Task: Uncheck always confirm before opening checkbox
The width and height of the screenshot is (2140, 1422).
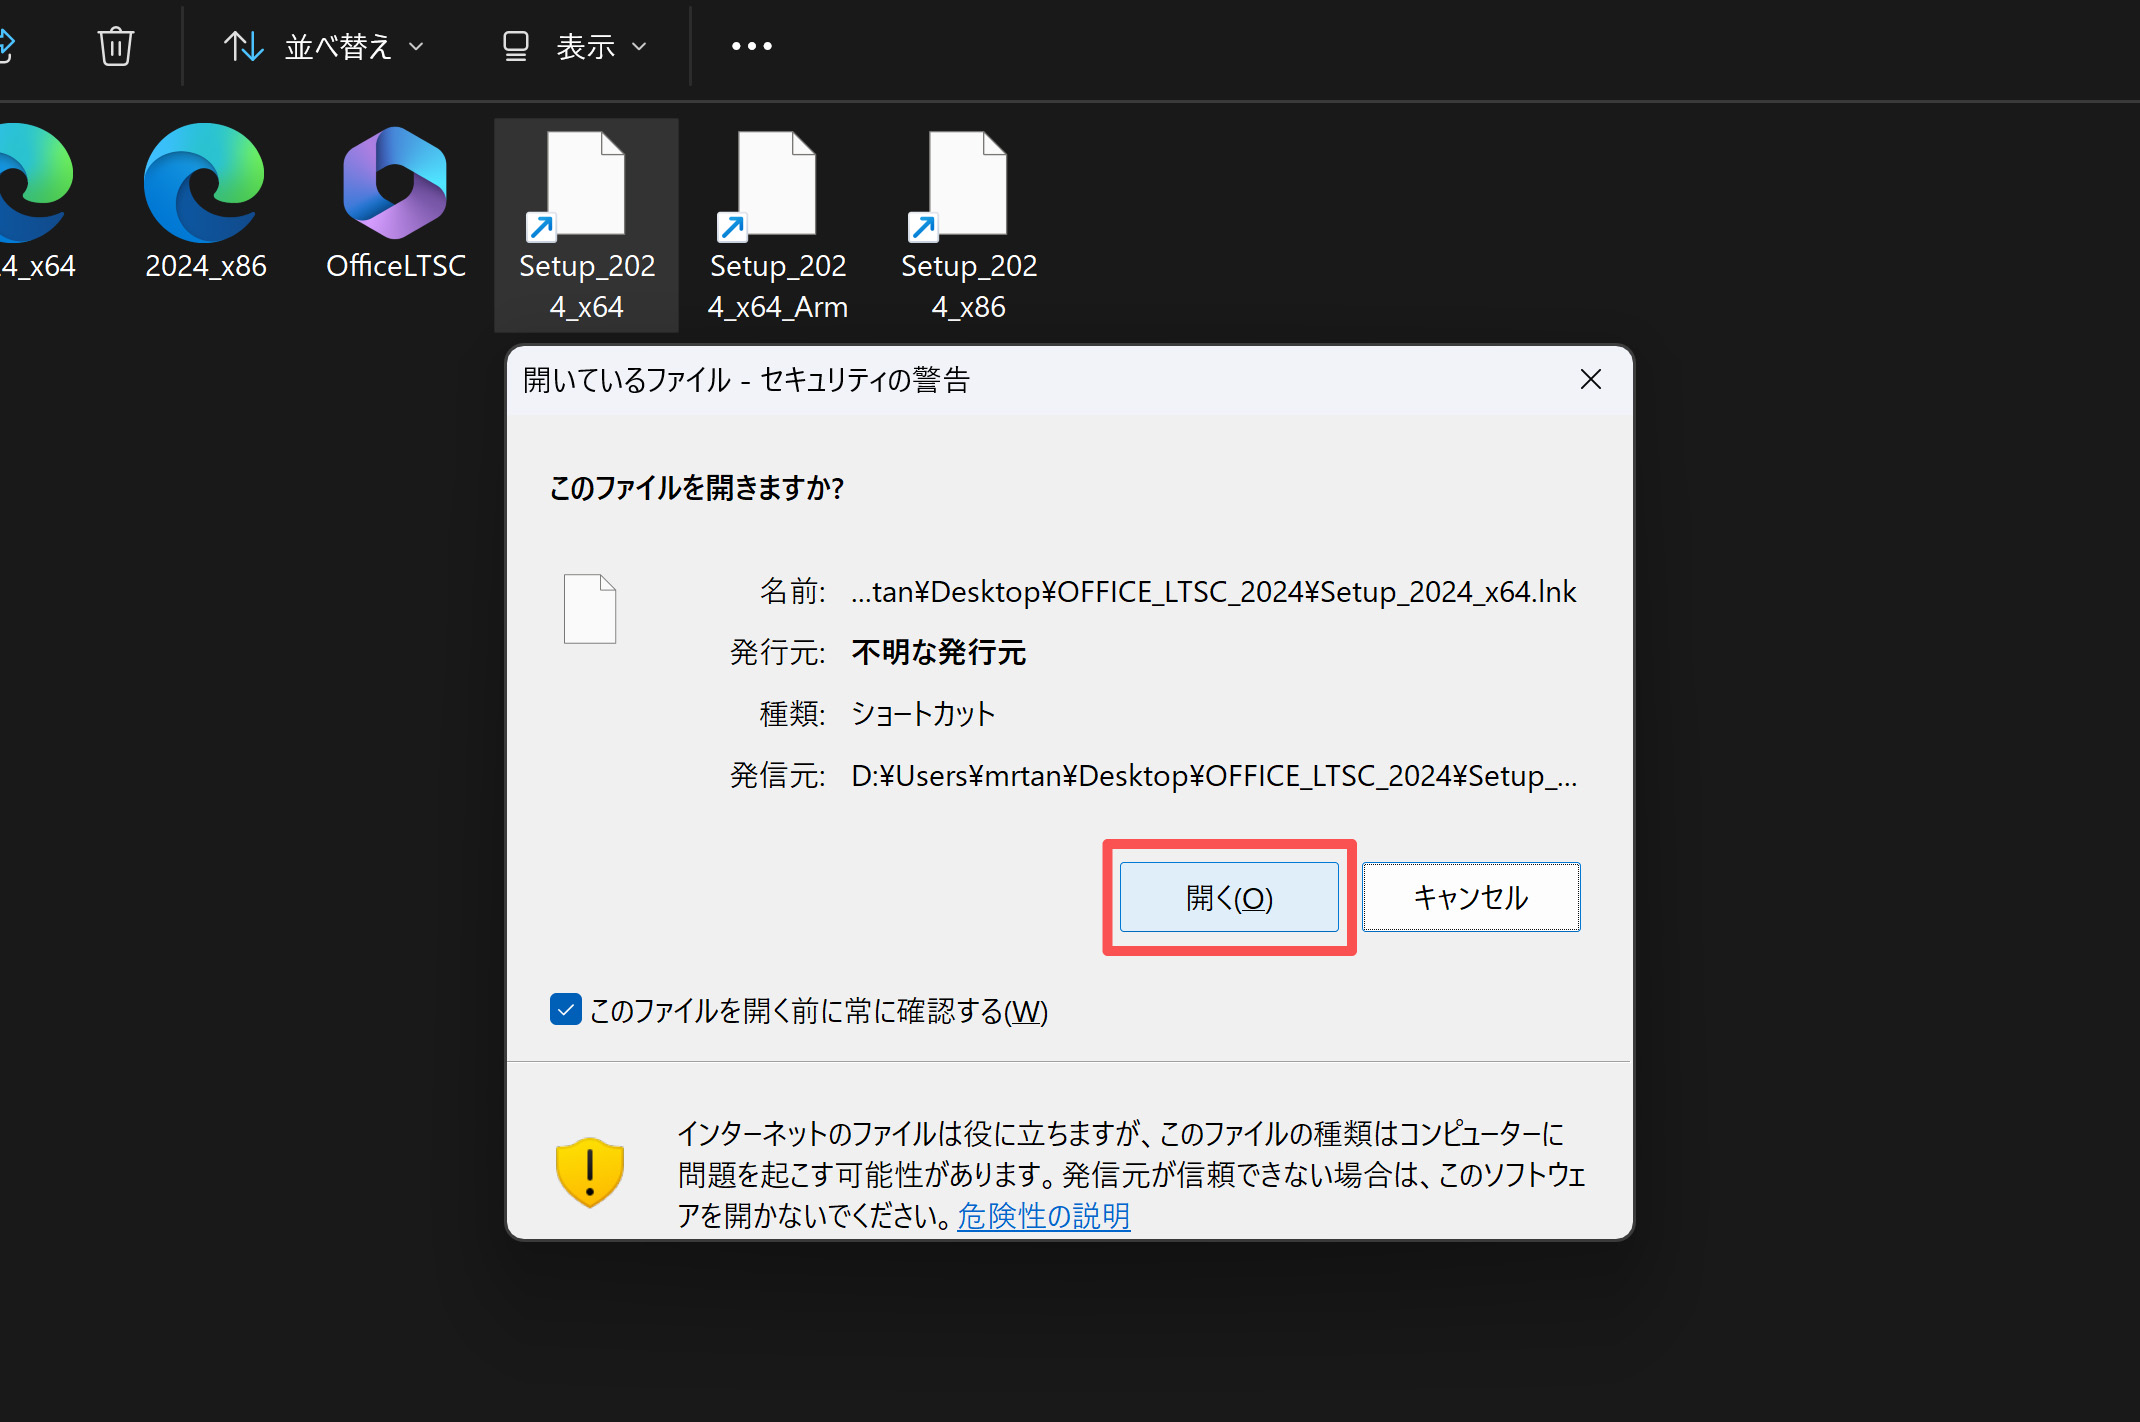Action: tap(566, 1010)
